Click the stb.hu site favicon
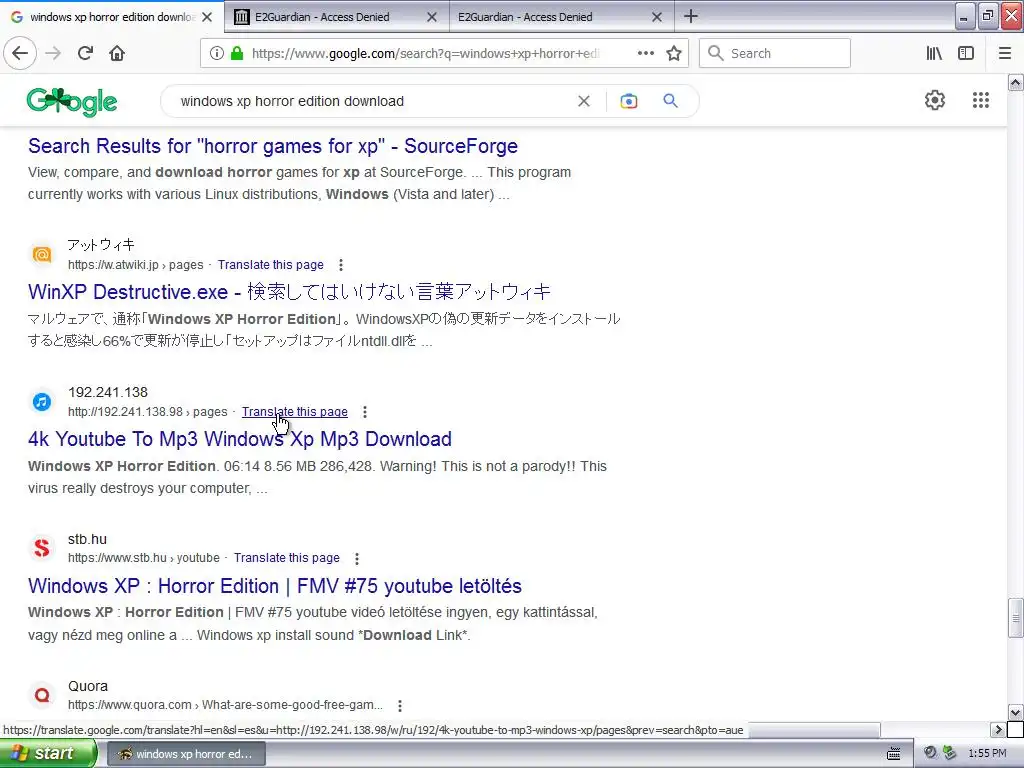The image size is (1024, 768). (x=42, y=548)
